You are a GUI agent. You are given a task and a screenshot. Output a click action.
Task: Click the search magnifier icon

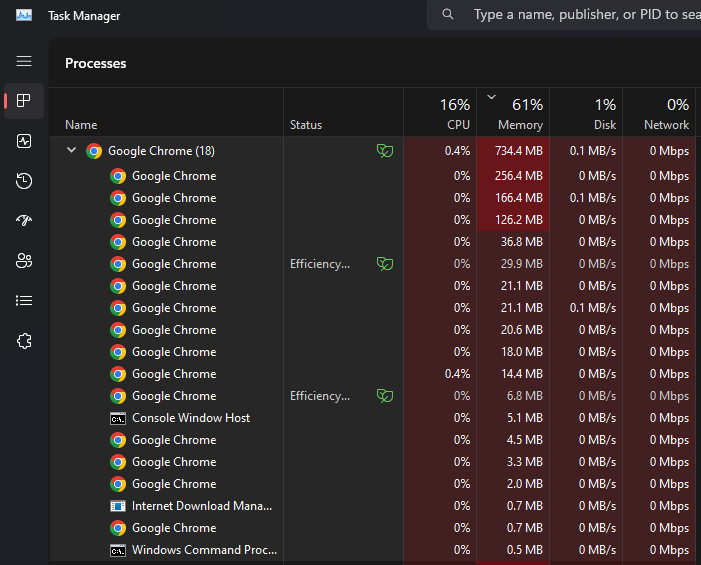(448, 14)
